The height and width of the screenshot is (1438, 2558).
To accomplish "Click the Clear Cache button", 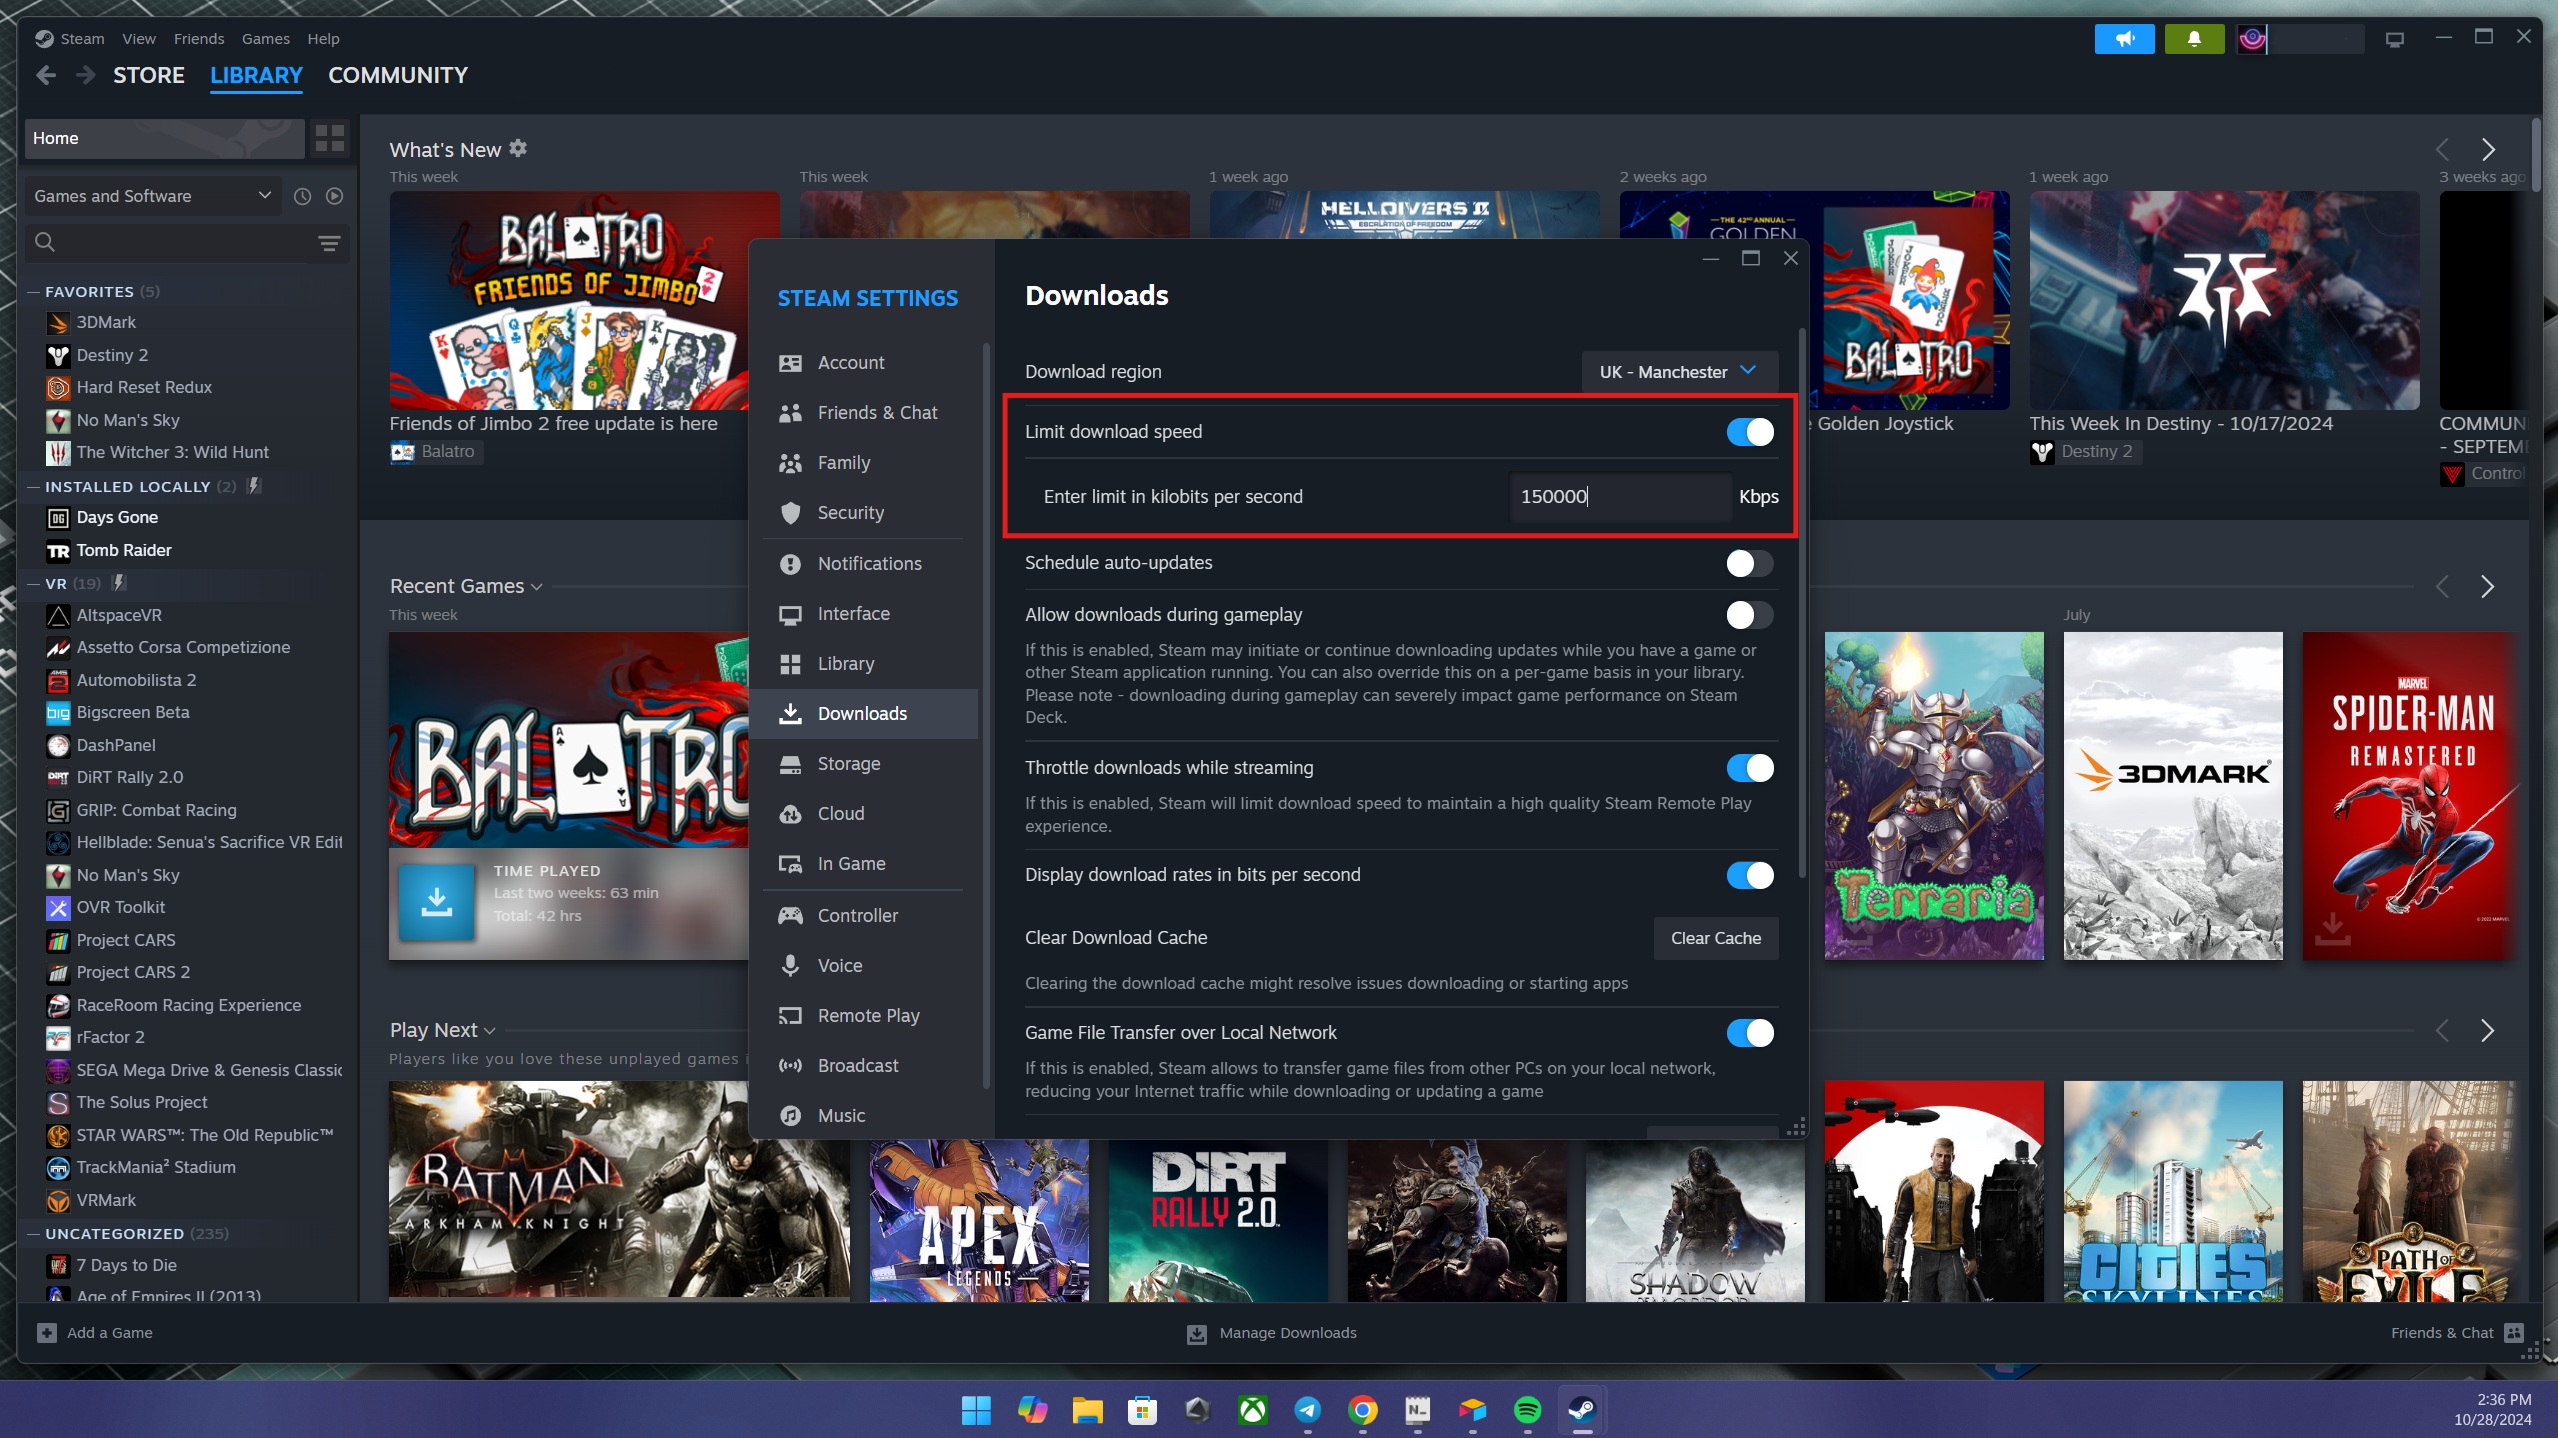I will click(x=1716, y=938).
